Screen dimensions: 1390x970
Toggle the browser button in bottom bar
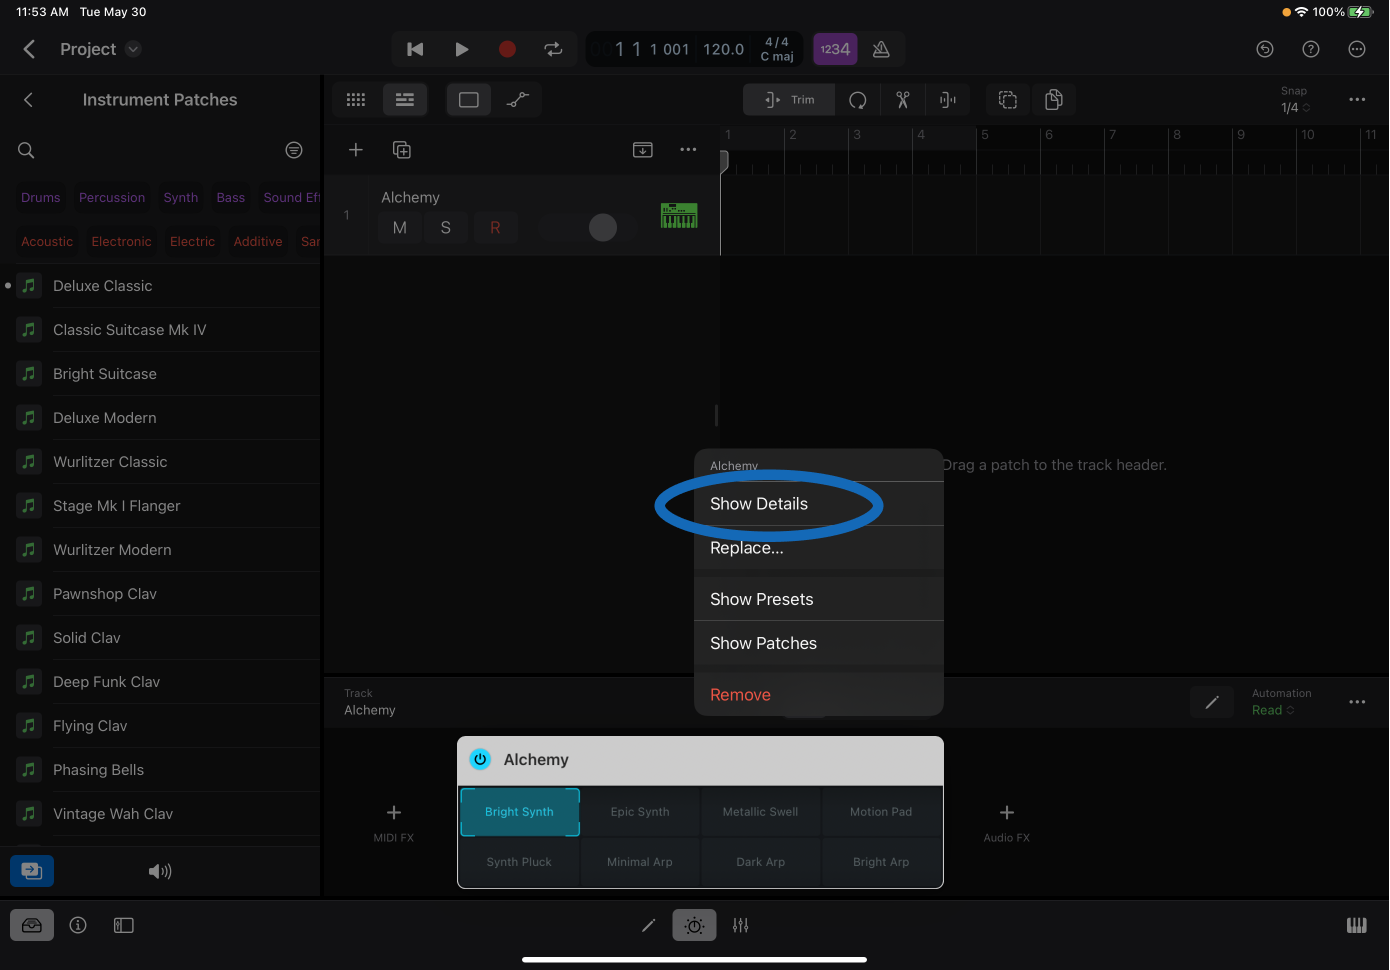(x=32, y=926)
